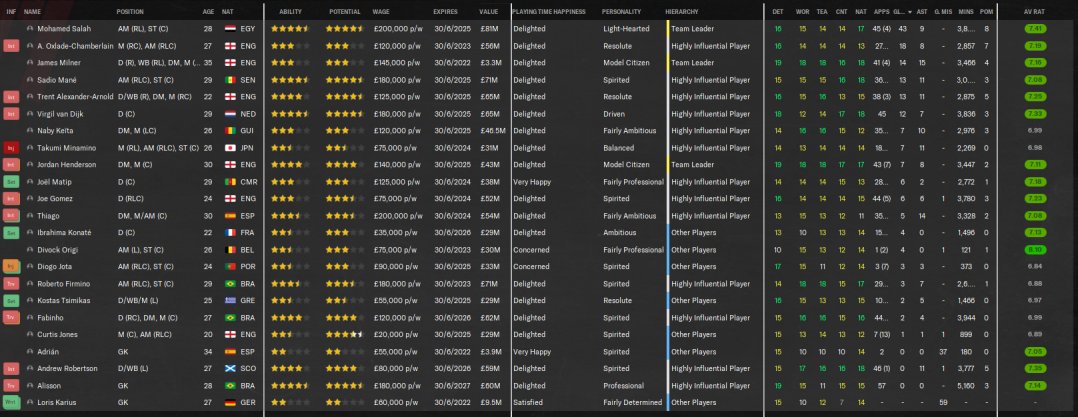Click Naby Keïta's £46.5M value
1078x417 pixels.
point(493,131)
